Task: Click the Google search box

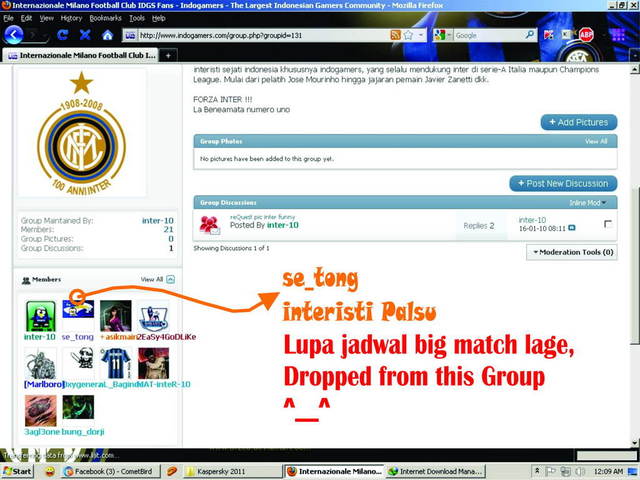Action: coord(489,36)
